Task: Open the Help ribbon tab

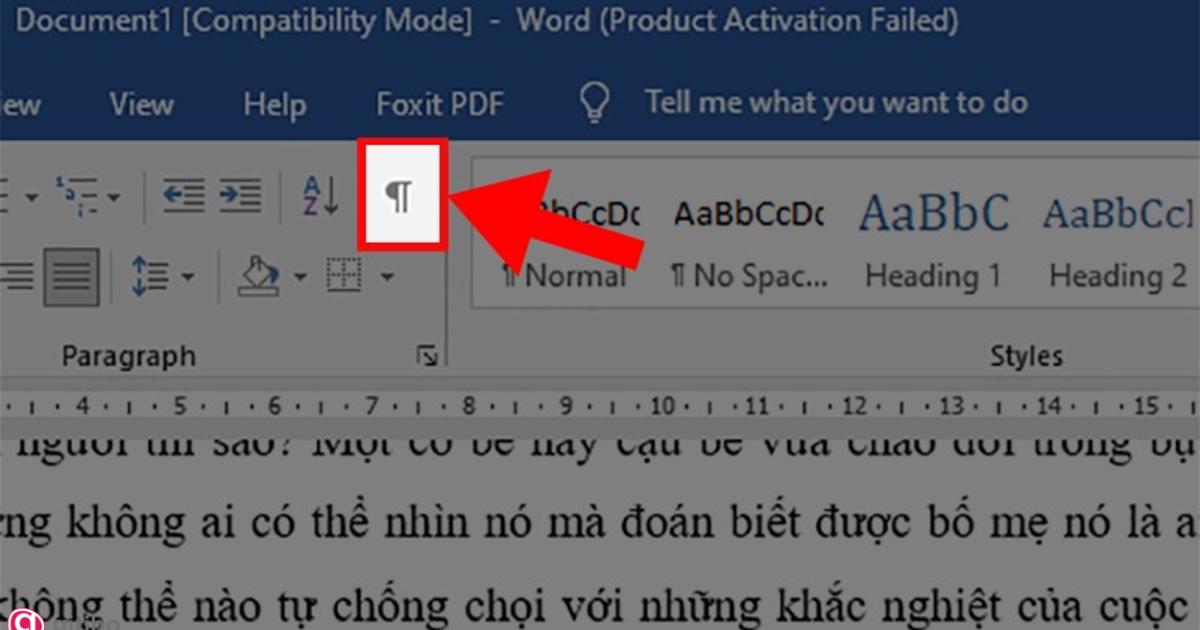Action: [274, 102]
